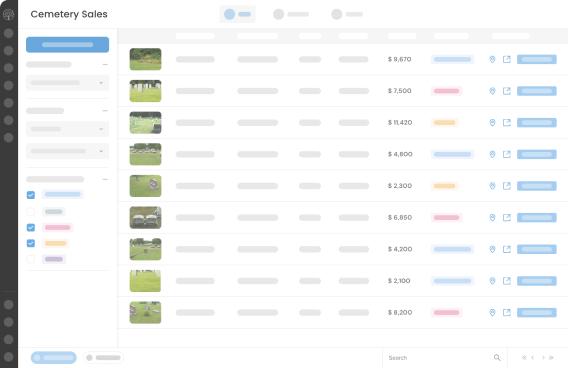
Task: Show map location for the $2,100 listing
Action: [x=492, y=281]
